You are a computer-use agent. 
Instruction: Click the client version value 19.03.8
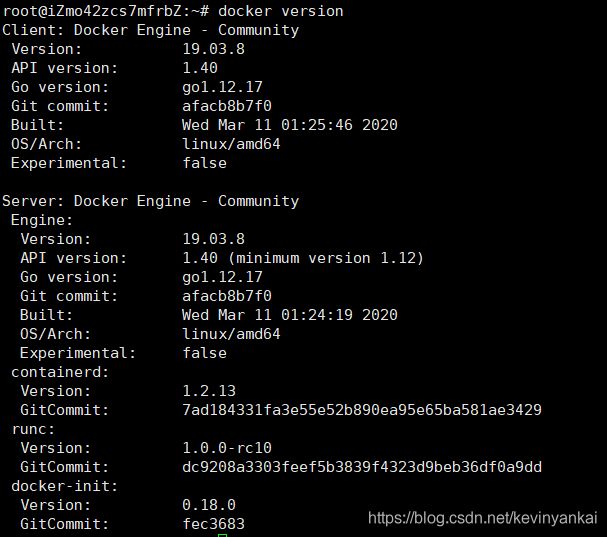point(213,49)
